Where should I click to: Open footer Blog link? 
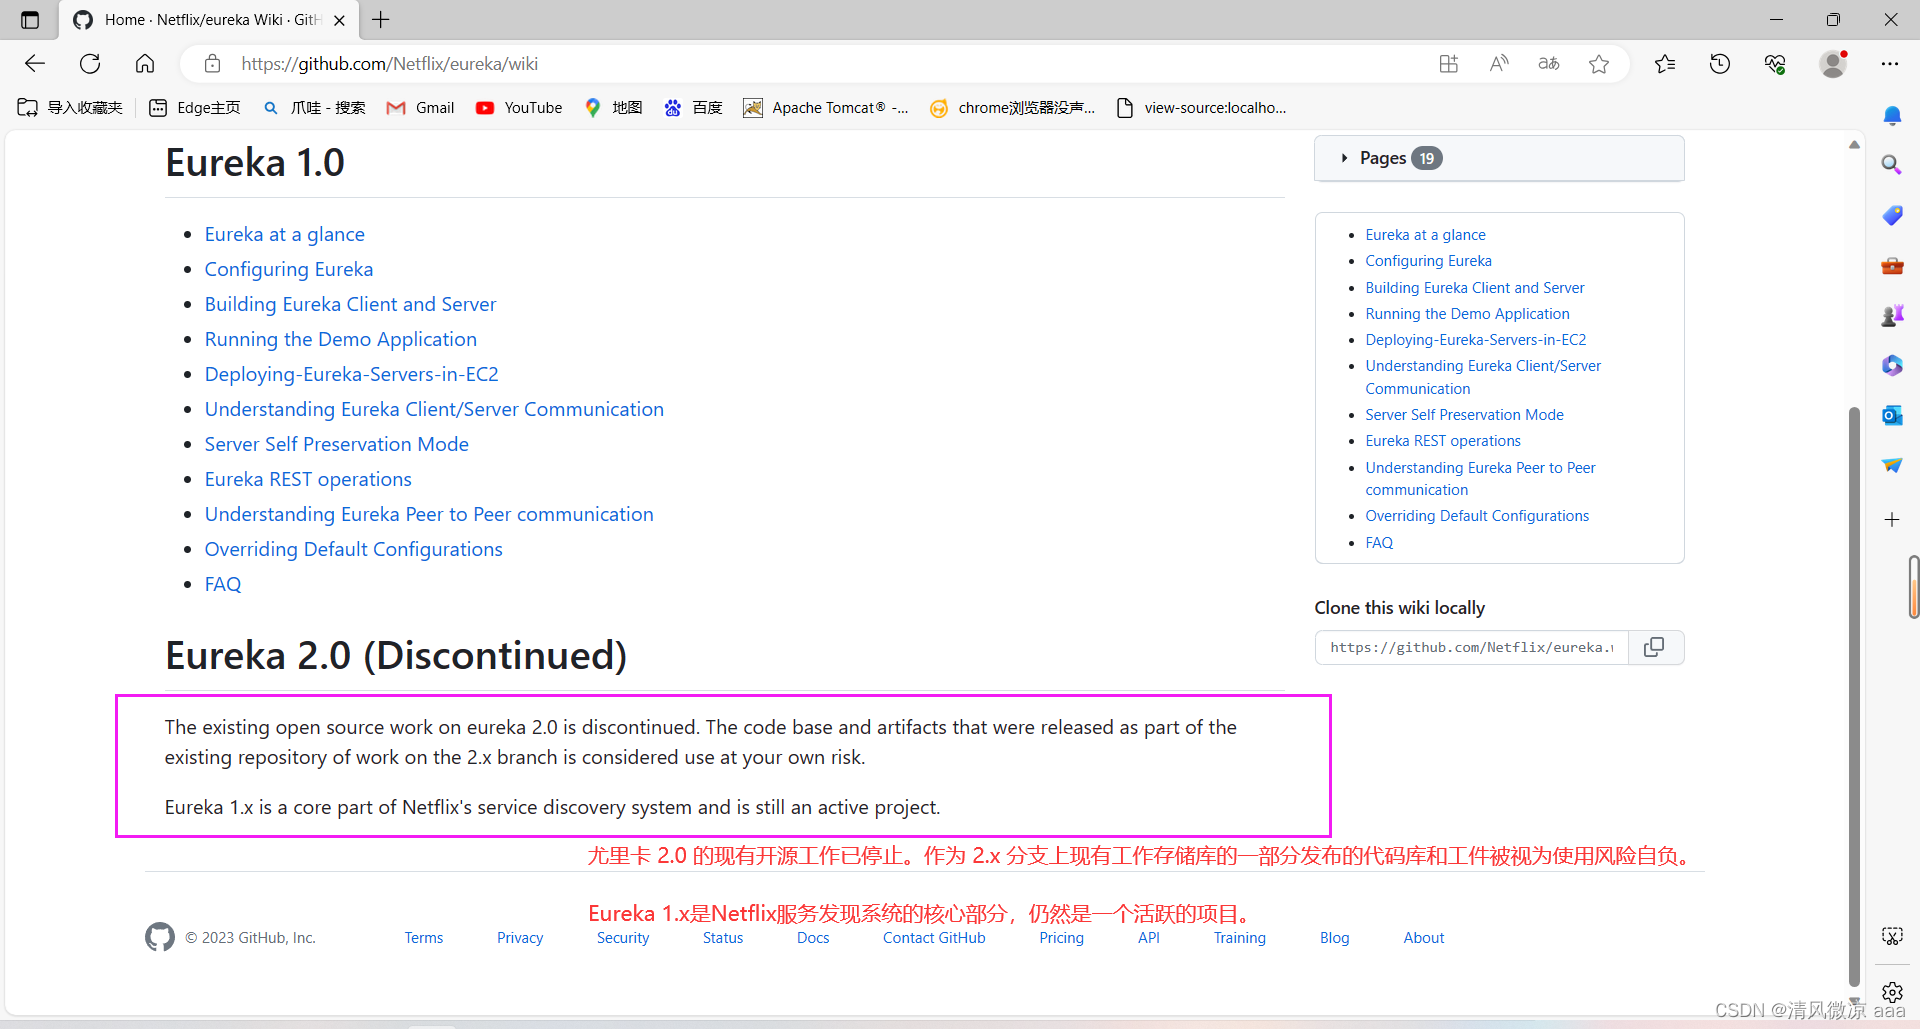tap(1335, 938)
